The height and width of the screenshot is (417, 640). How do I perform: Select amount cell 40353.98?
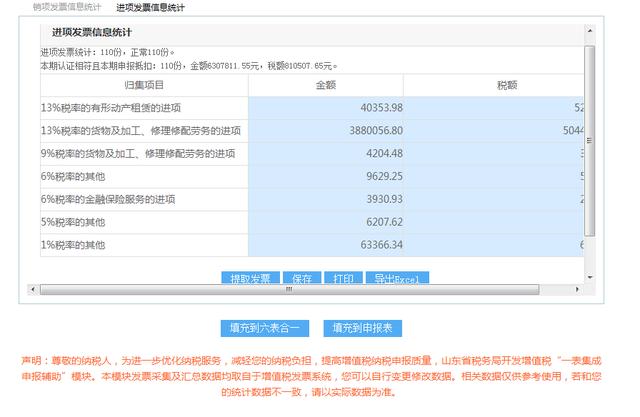(326, 108)
